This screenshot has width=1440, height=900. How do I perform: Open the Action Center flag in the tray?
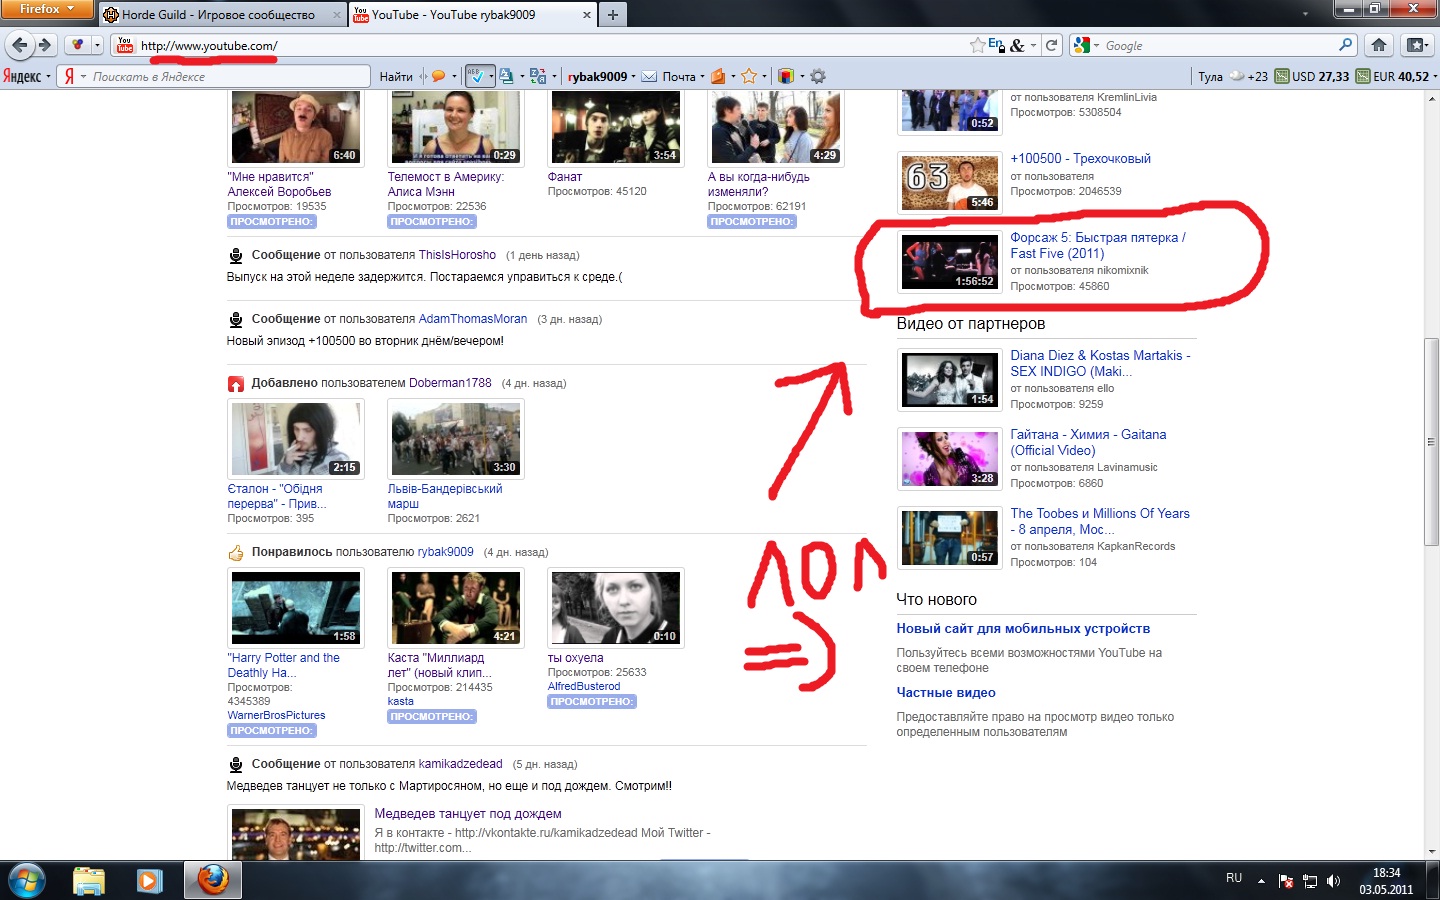[1286, 881]
